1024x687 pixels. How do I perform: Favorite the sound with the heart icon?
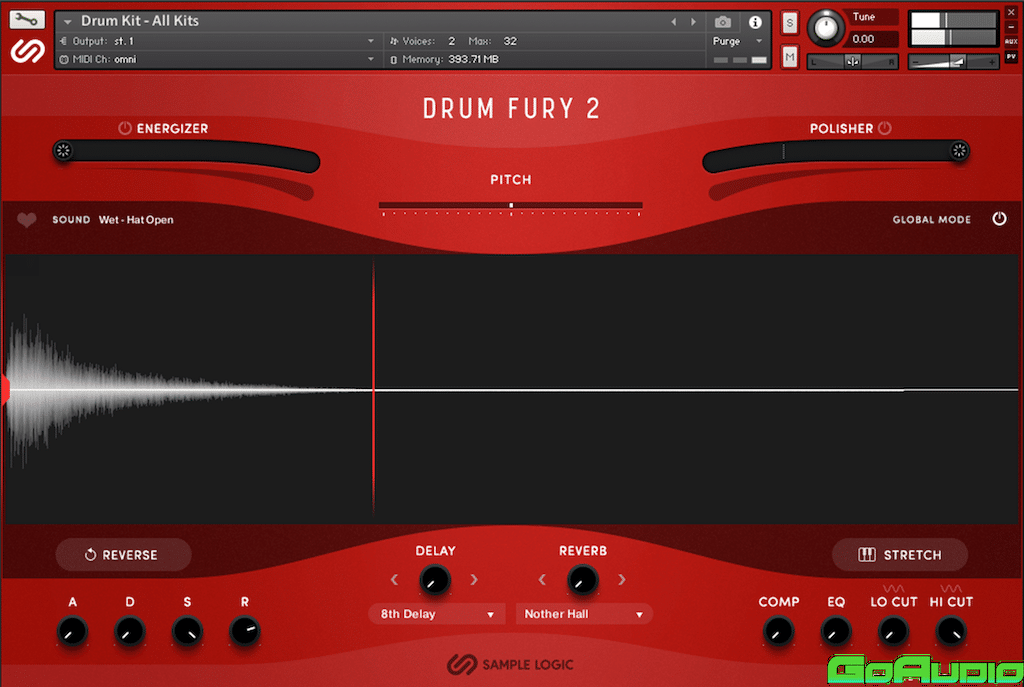27,220
